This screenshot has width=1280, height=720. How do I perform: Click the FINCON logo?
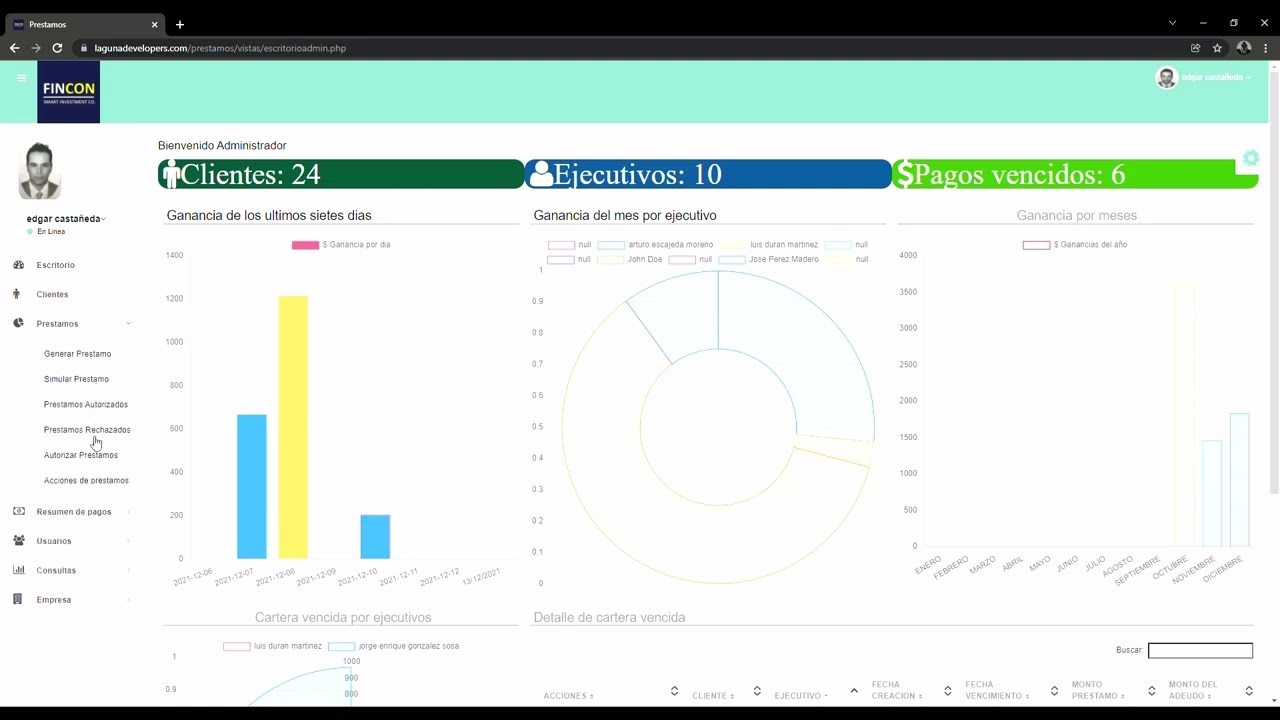click(x=68, y=92)
